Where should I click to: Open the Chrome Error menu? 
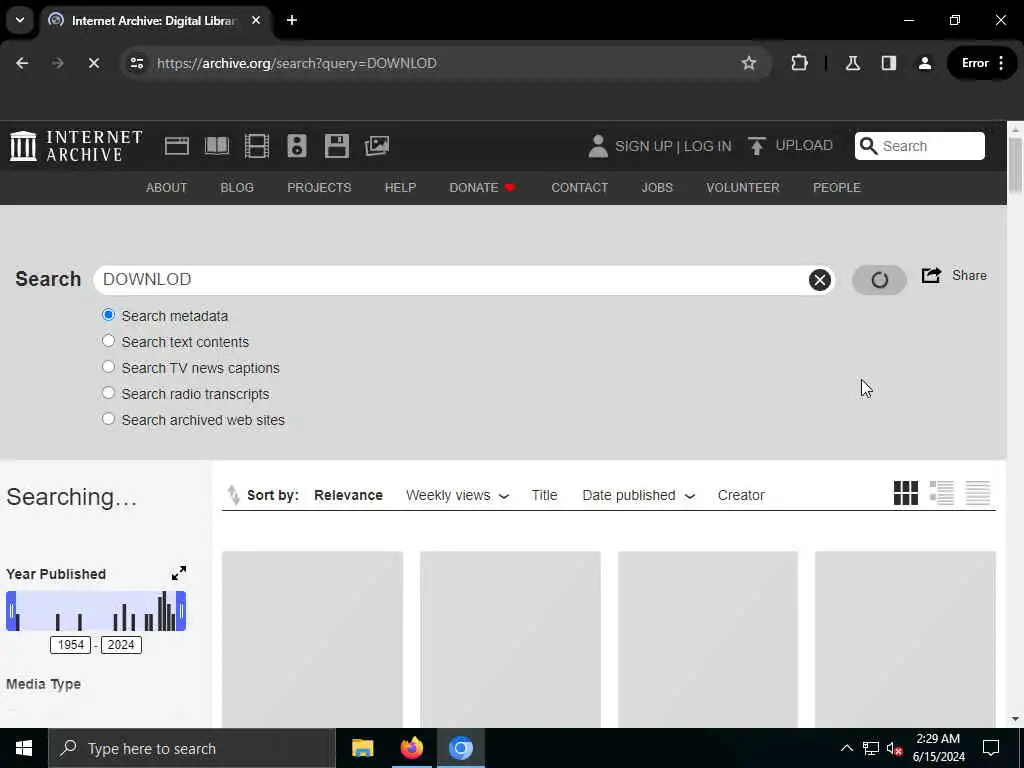[x=982, y=63]
